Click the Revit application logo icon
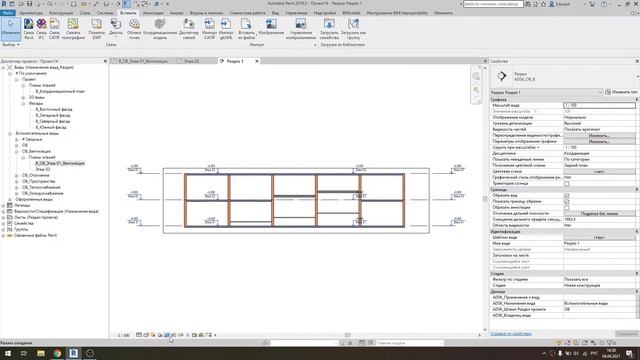The image size is (640, 360). pos(4,4)
